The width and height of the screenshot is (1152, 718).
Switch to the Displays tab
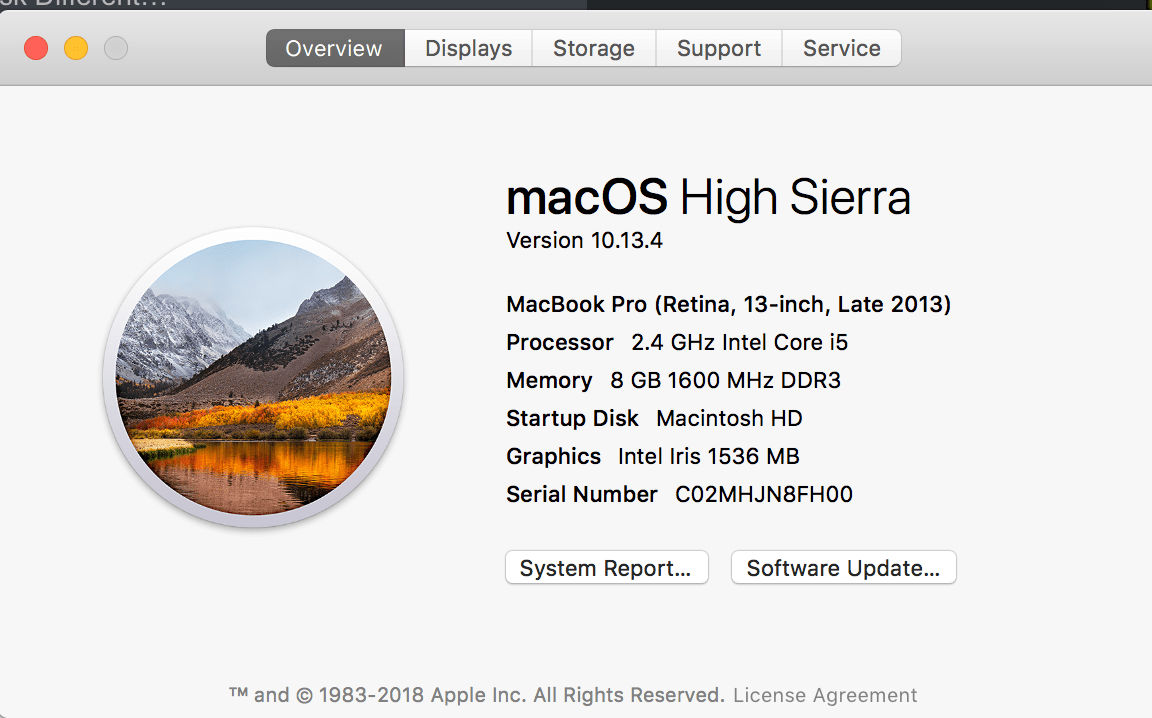pos(467,47)
